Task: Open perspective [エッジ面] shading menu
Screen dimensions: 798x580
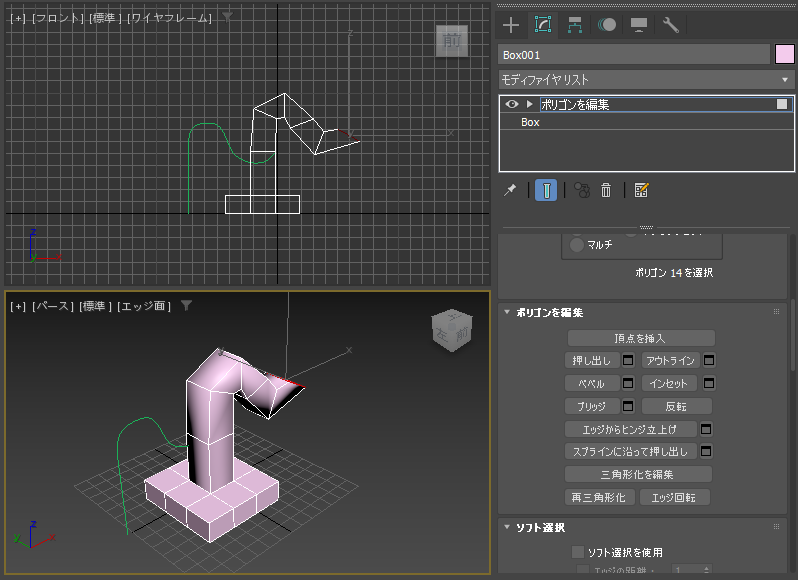Action: click(x=144, y=306)
